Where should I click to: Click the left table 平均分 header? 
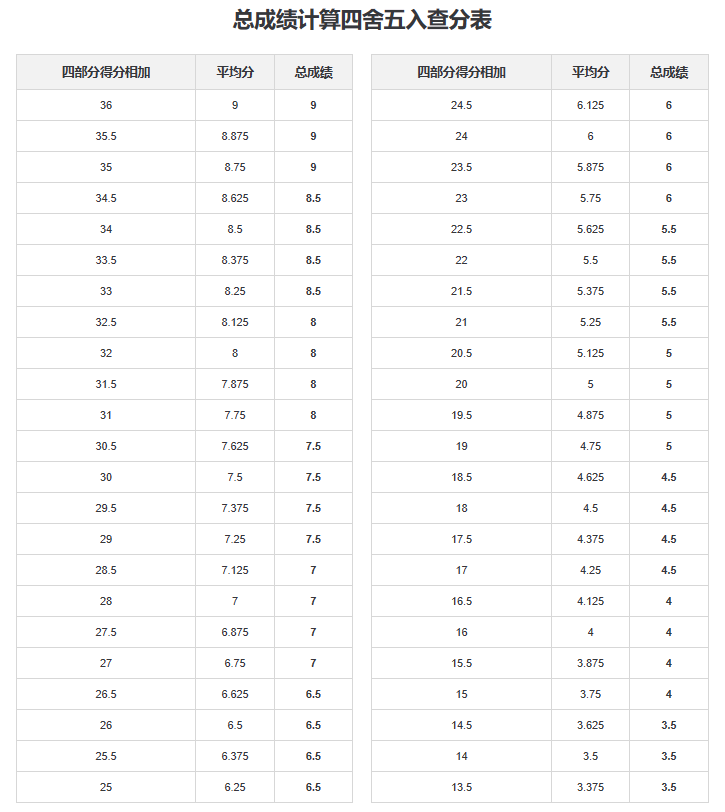tap(235, 72)
